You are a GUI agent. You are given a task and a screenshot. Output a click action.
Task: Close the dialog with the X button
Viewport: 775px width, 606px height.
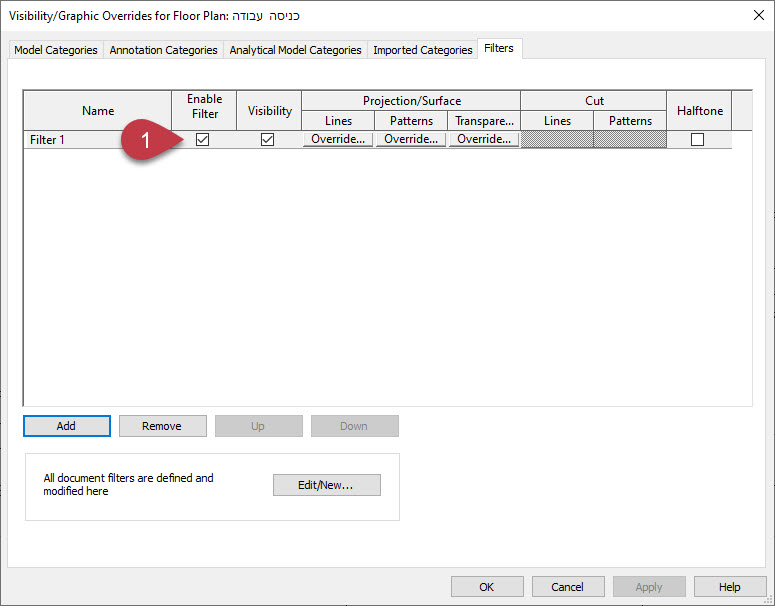[756, 15]
